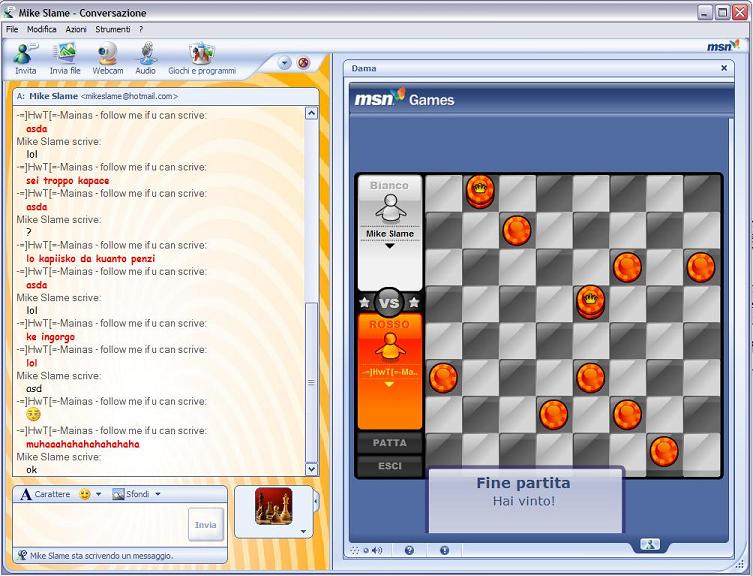
Task: Click the typing status bar message
Action: (x=101, y=556)
